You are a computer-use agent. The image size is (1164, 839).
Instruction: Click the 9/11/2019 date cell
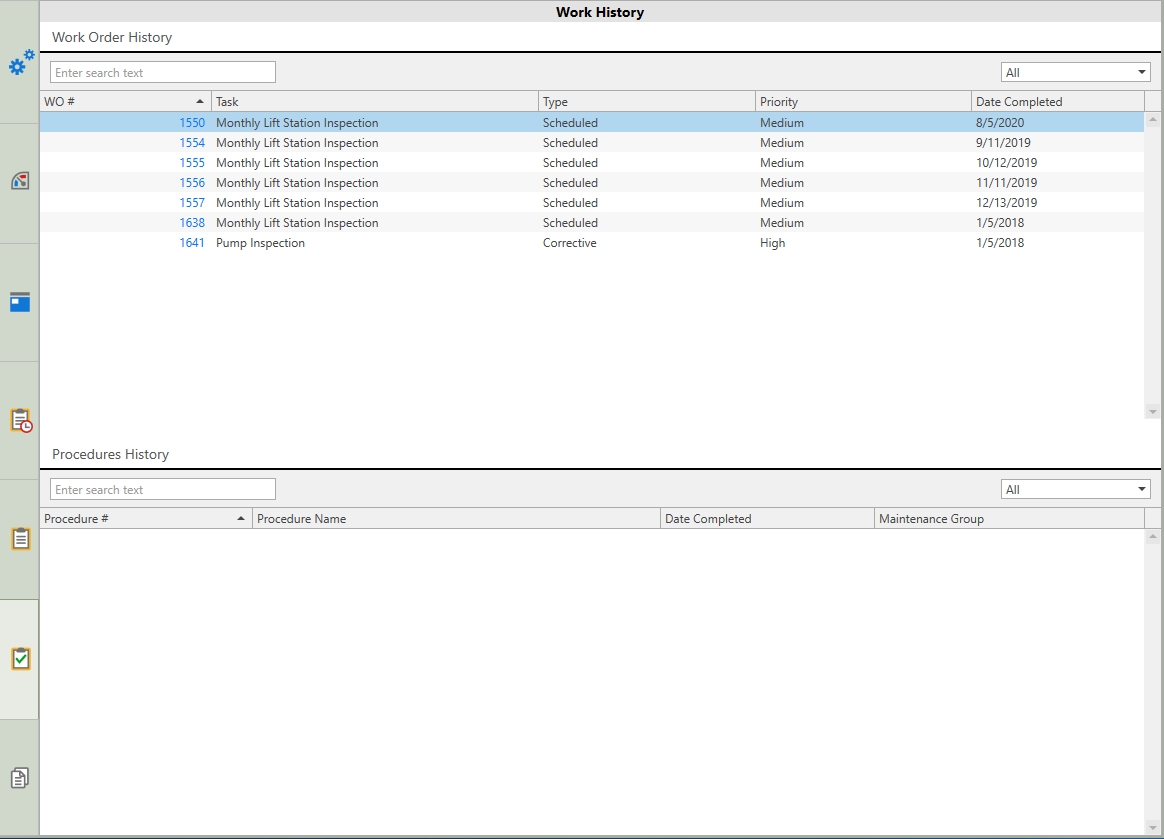point(1003,143)
